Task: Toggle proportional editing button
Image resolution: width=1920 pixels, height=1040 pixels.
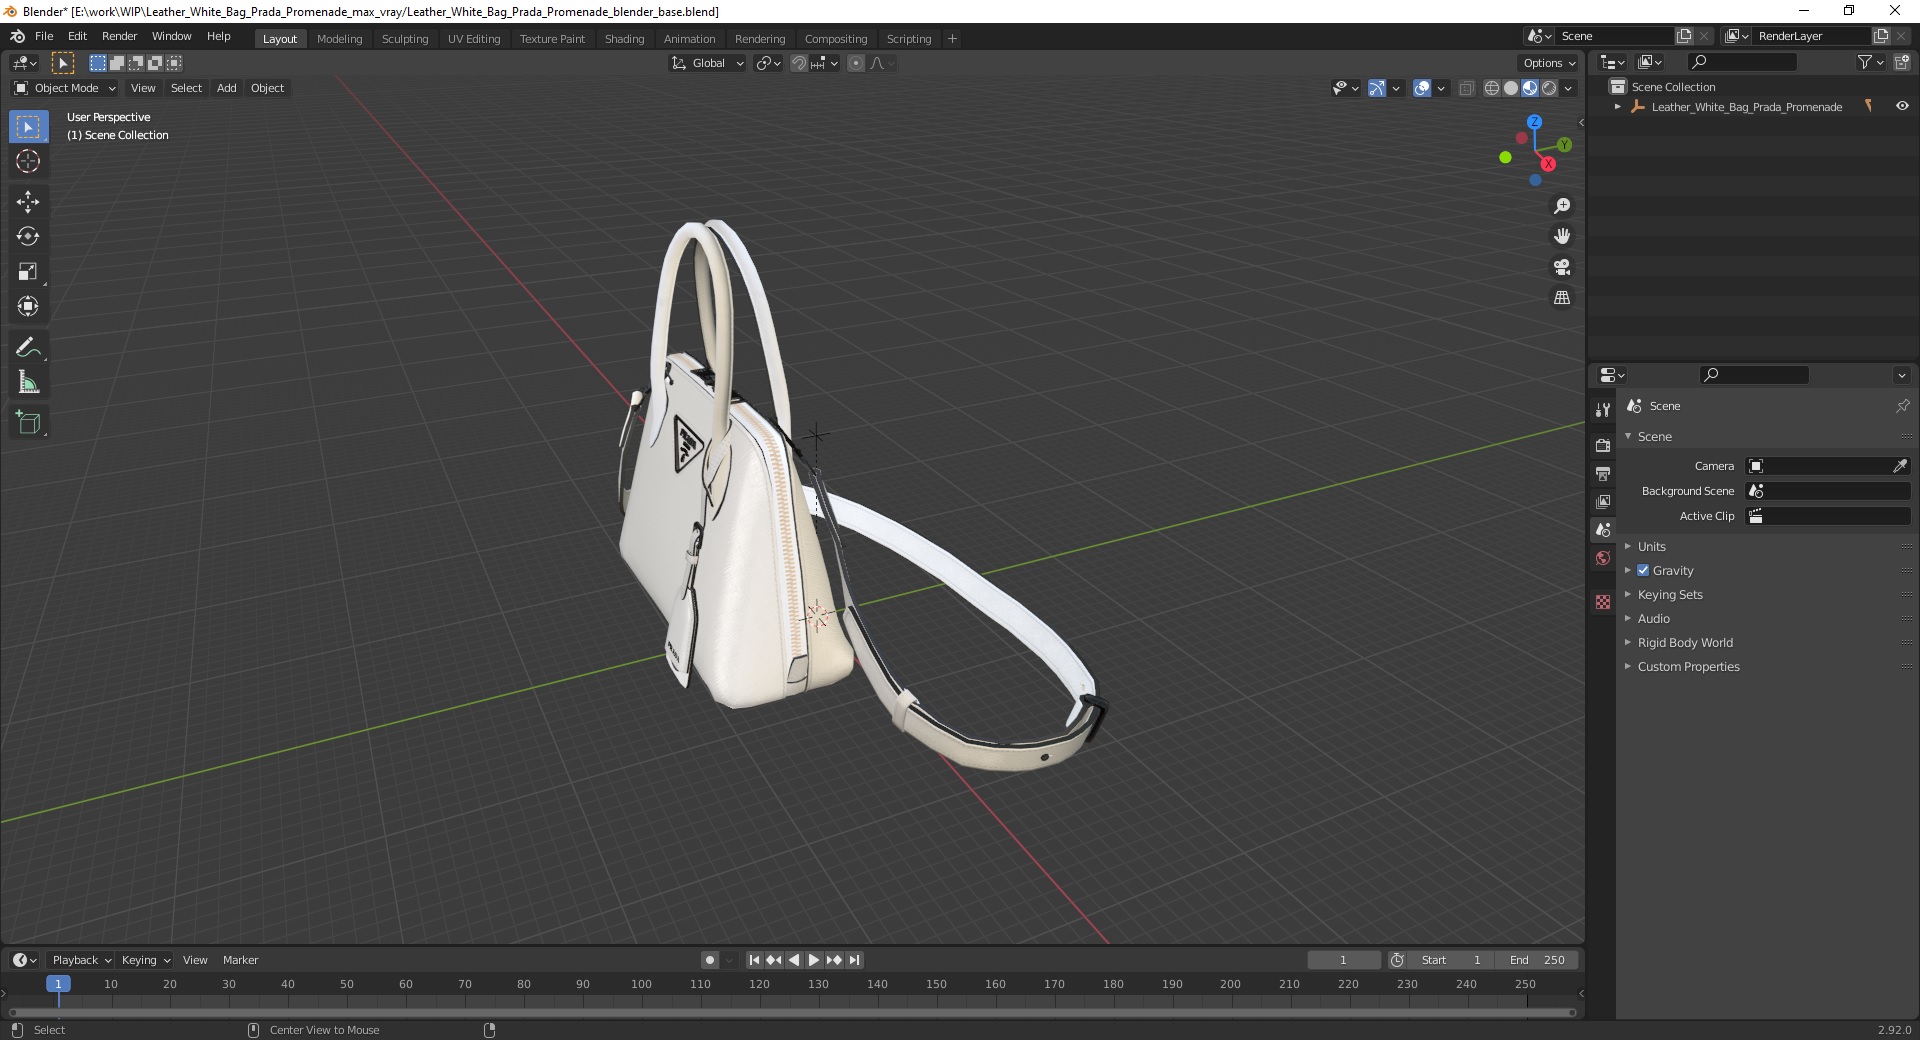Action: [x=856, y=63]
